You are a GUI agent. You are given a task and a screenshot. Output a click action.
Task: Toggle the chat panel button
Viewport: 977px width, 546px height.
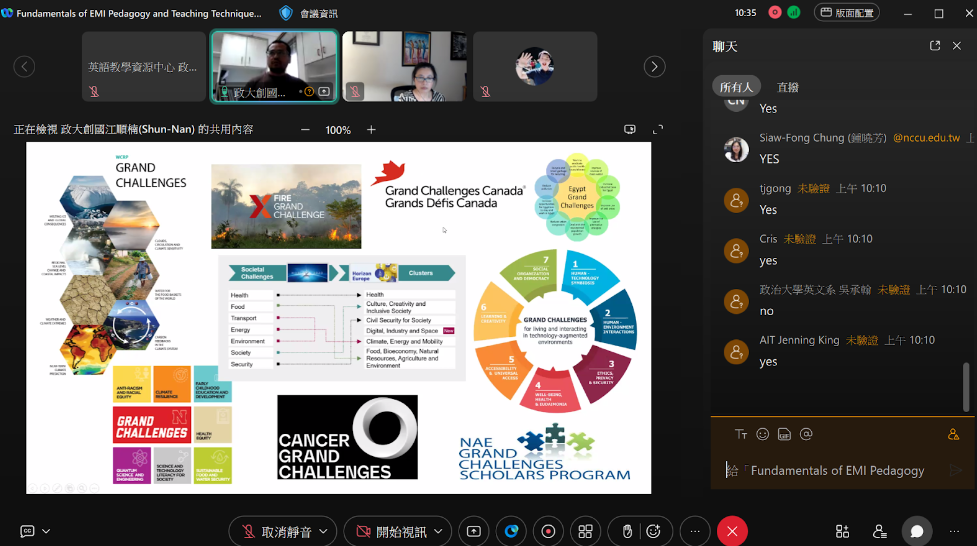pyautogui.click(x=917, y=531)
